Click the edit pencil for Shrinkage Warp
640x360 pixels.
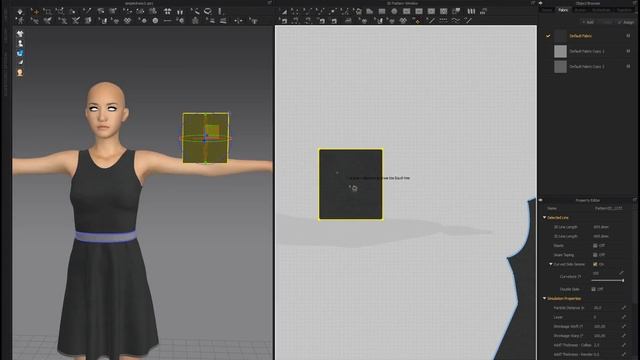click(624, 336)
